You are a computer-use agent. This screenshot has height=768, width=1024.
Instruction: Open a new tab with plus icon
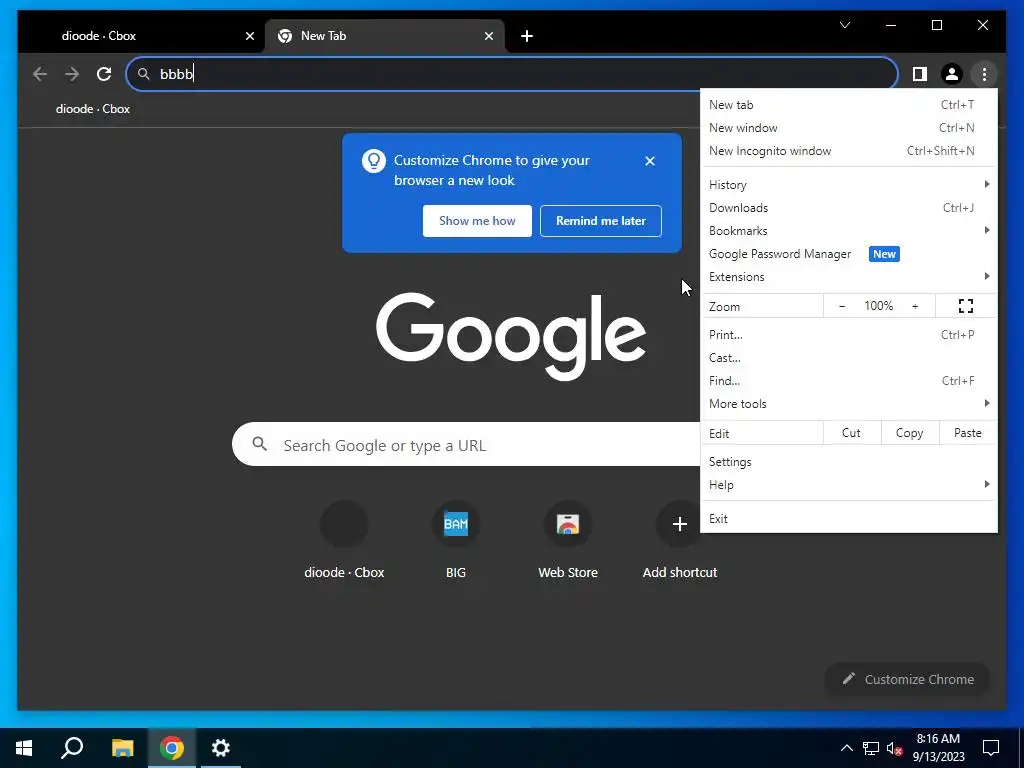[x=527, y=36]
